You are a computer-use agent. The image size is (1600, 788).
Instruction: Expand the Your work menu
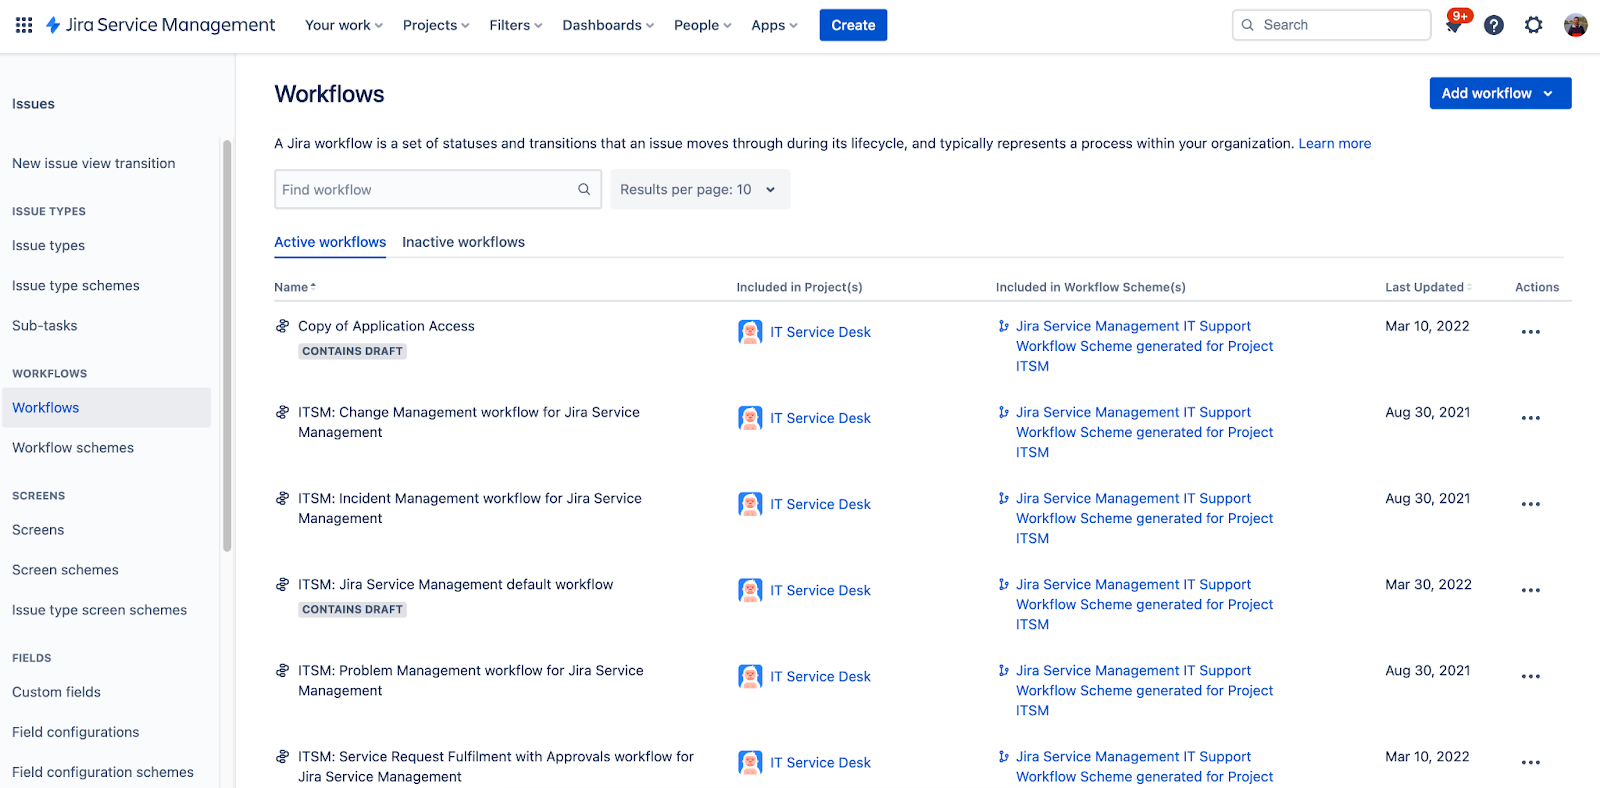pyautogui.click(x=344, y=25)
